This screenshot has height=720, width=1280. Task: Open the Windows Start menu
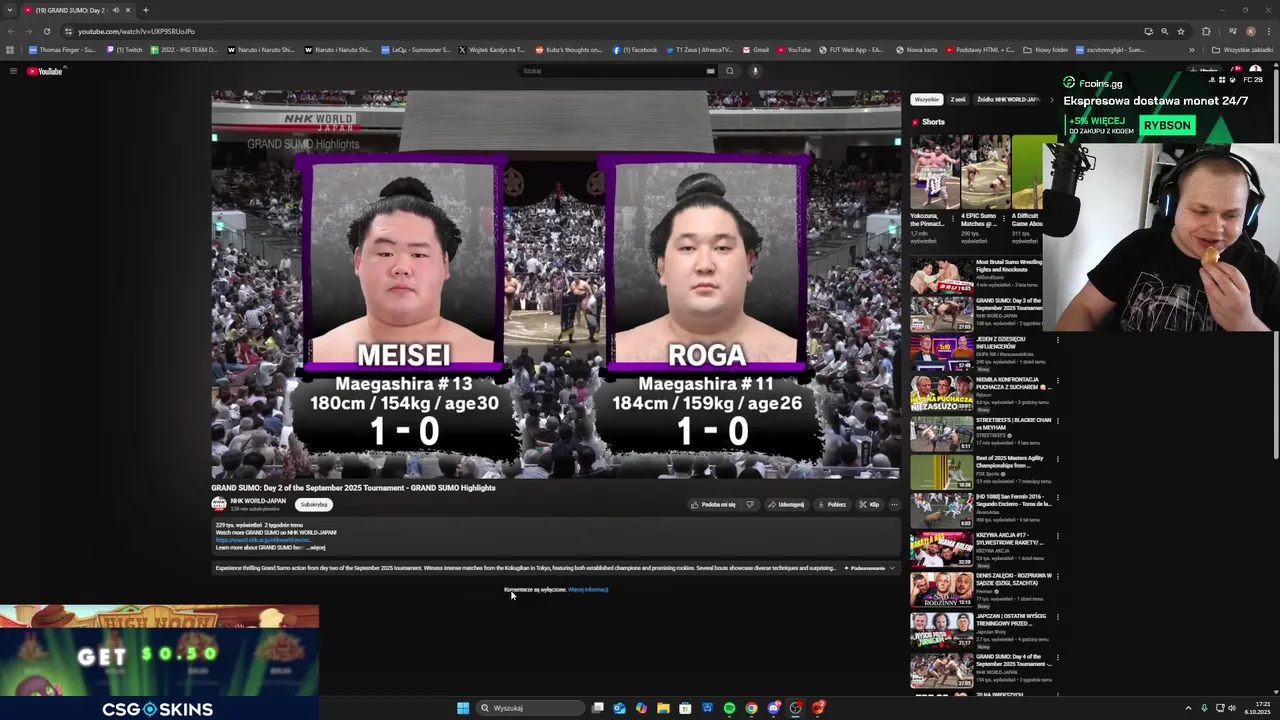463,708
